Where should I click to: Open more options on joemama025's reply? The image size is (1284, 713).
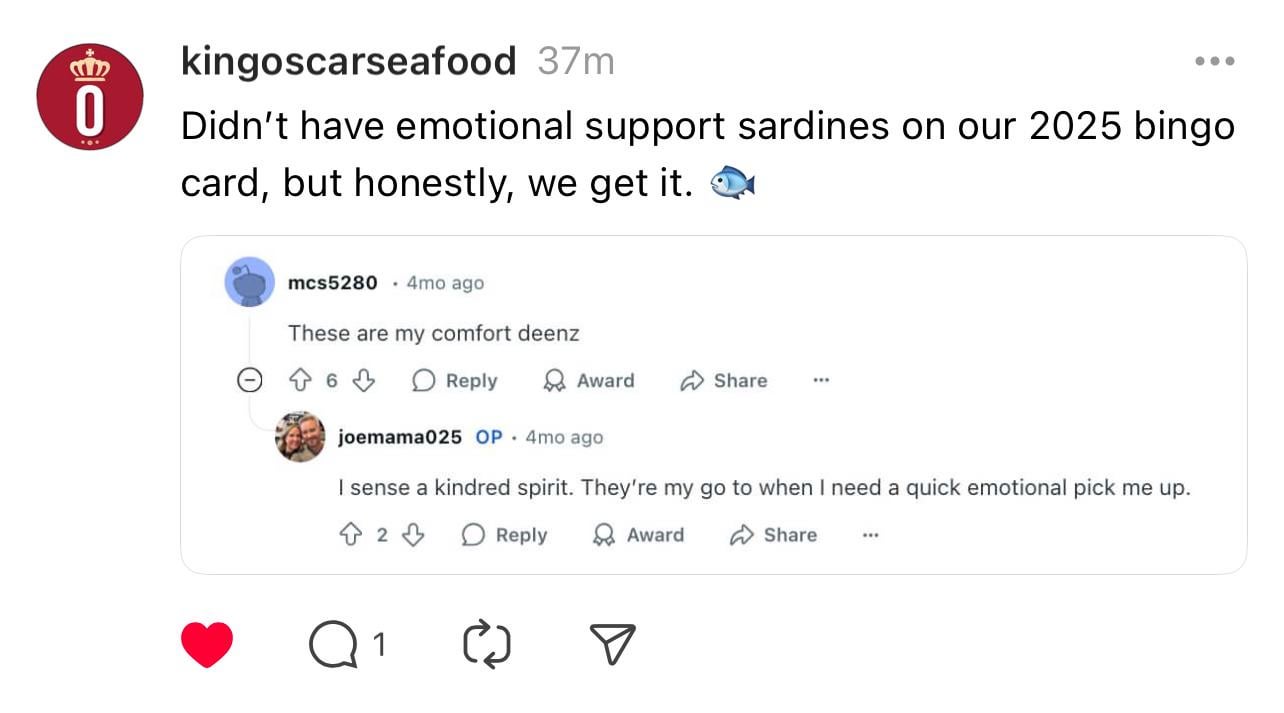870,535
